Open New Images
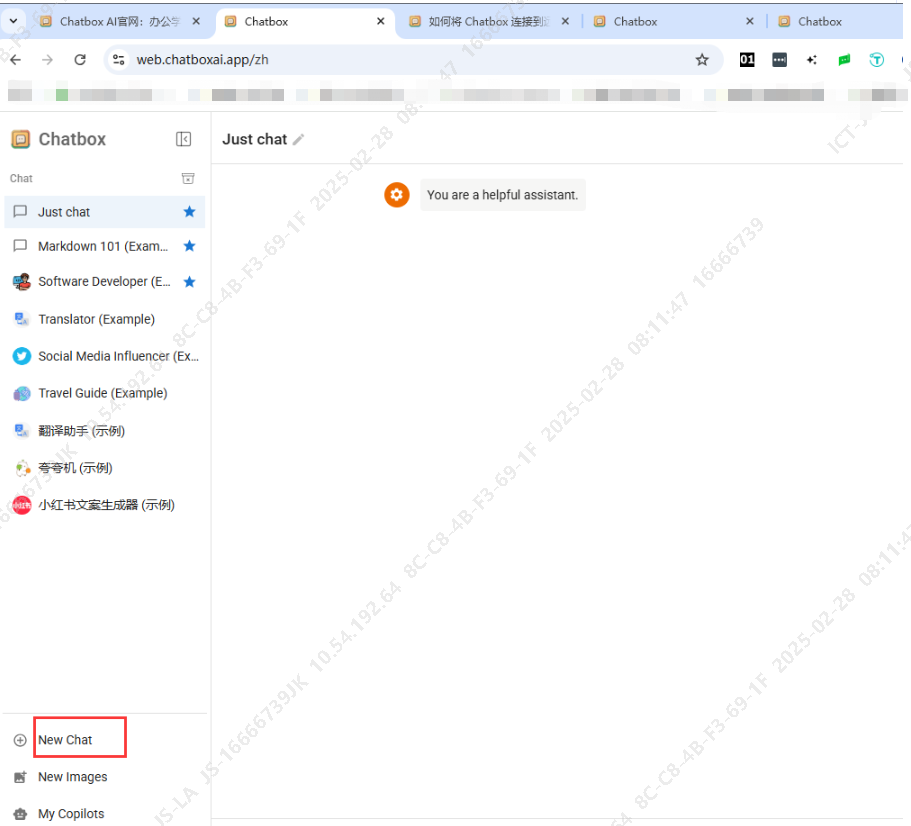 click(x=73, y=777)
